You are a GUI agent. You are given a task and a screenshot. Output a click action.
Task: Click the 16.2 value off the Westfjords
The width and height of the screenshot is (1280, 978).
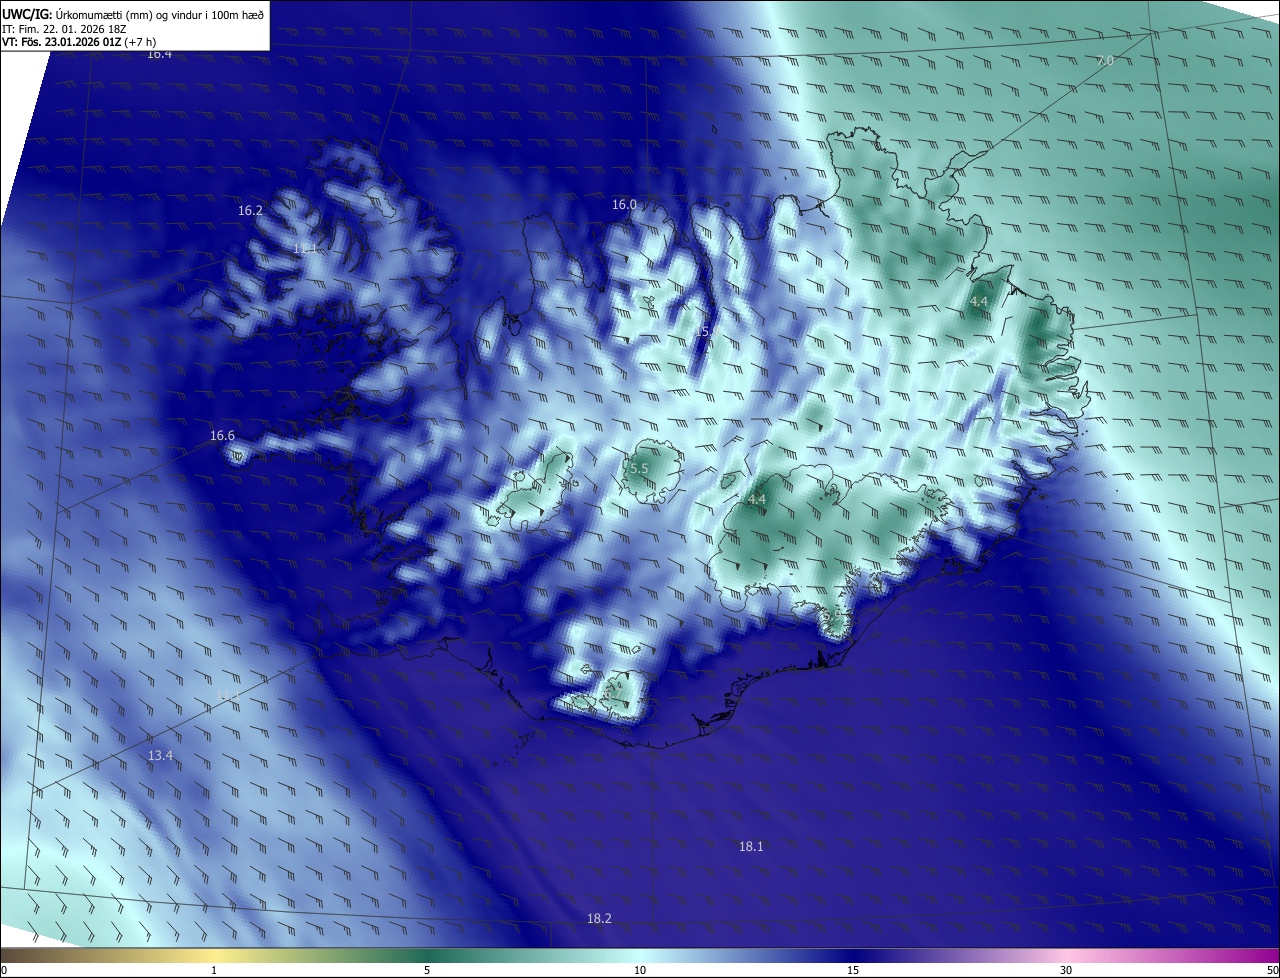click(x=250, y=211)
